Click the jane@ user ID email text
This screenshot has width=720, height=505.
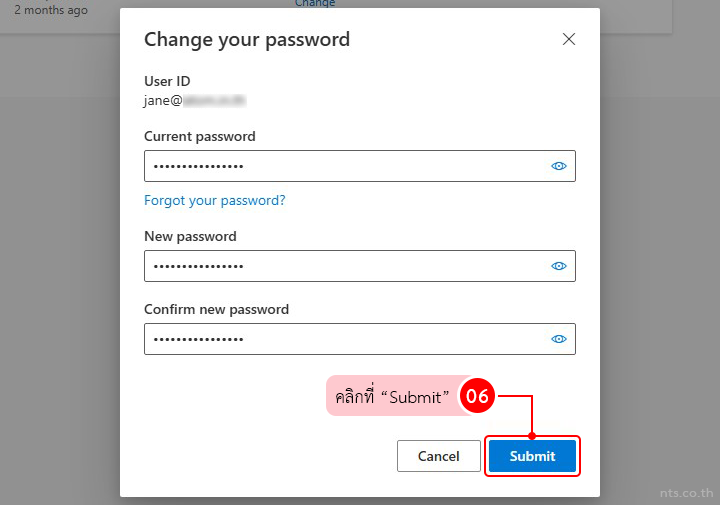pyautogui.click(x=194, y=100)
